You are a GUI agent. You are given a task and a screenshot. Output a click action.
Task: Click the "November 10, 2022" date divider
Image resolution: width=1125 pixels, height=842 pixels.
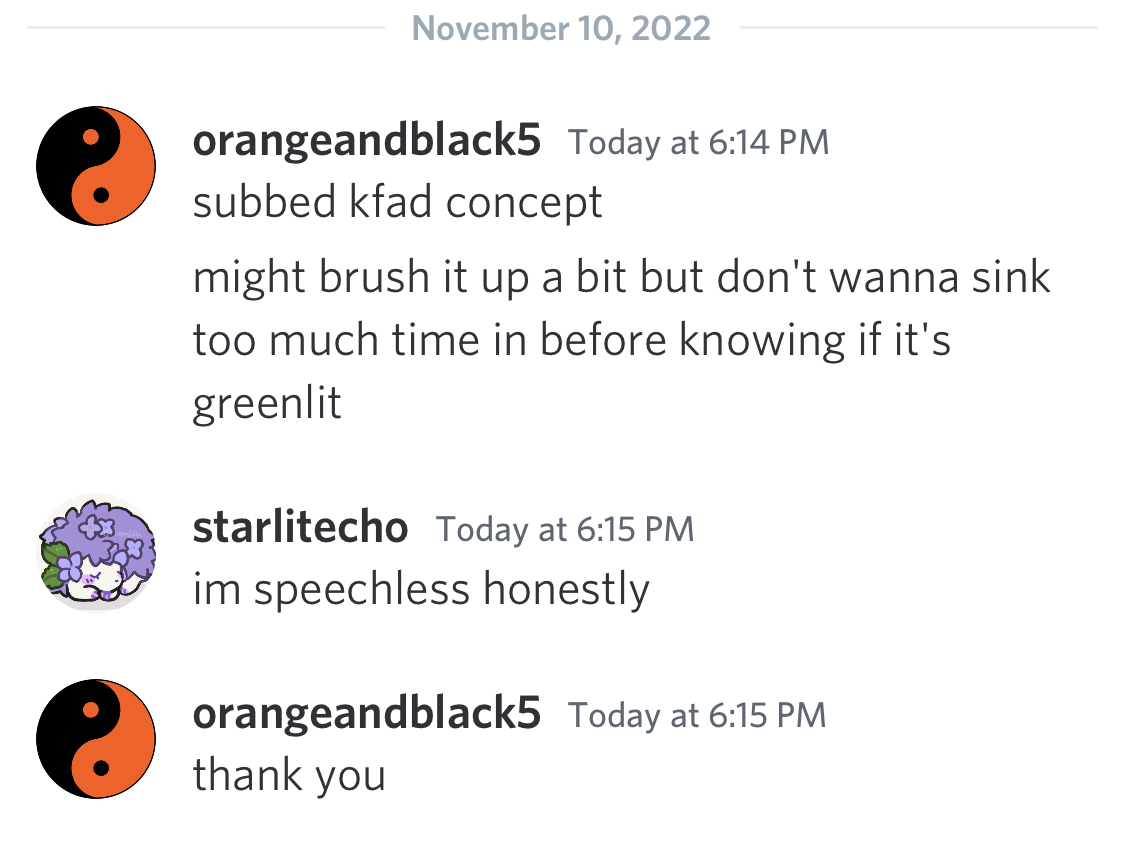pos(561,29)
